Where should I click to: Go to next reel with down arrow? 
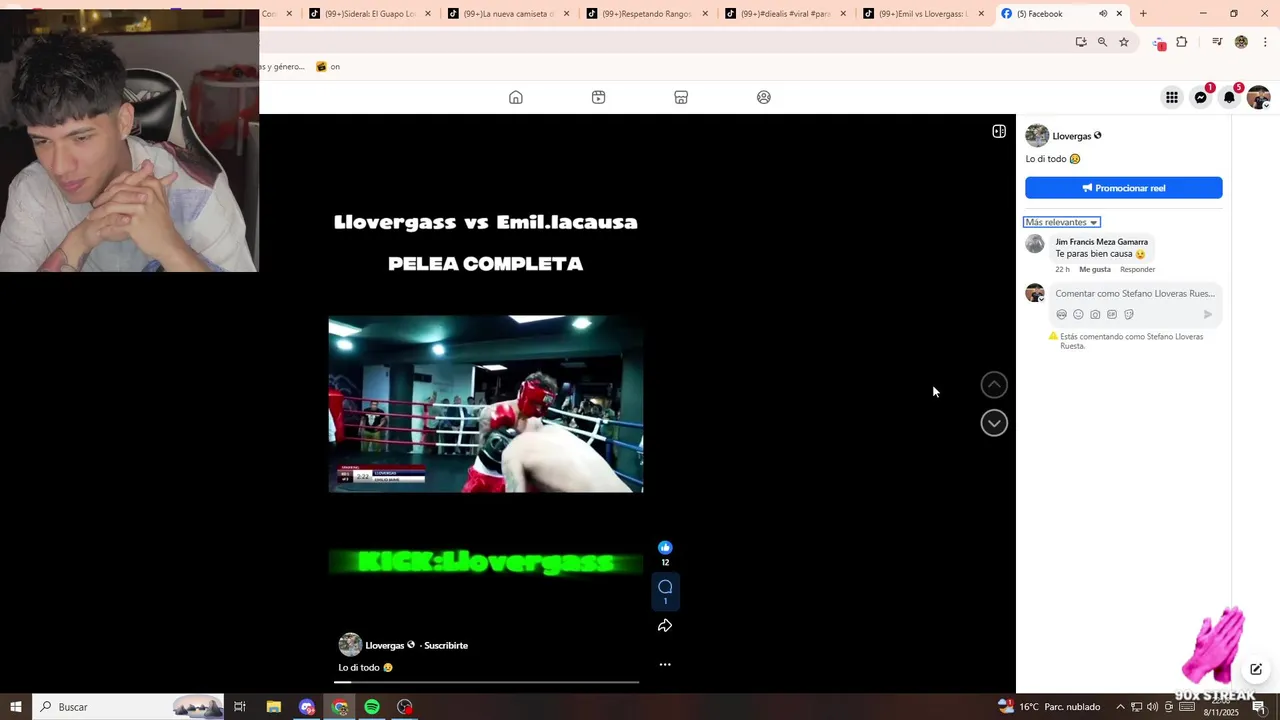[994, 423]
